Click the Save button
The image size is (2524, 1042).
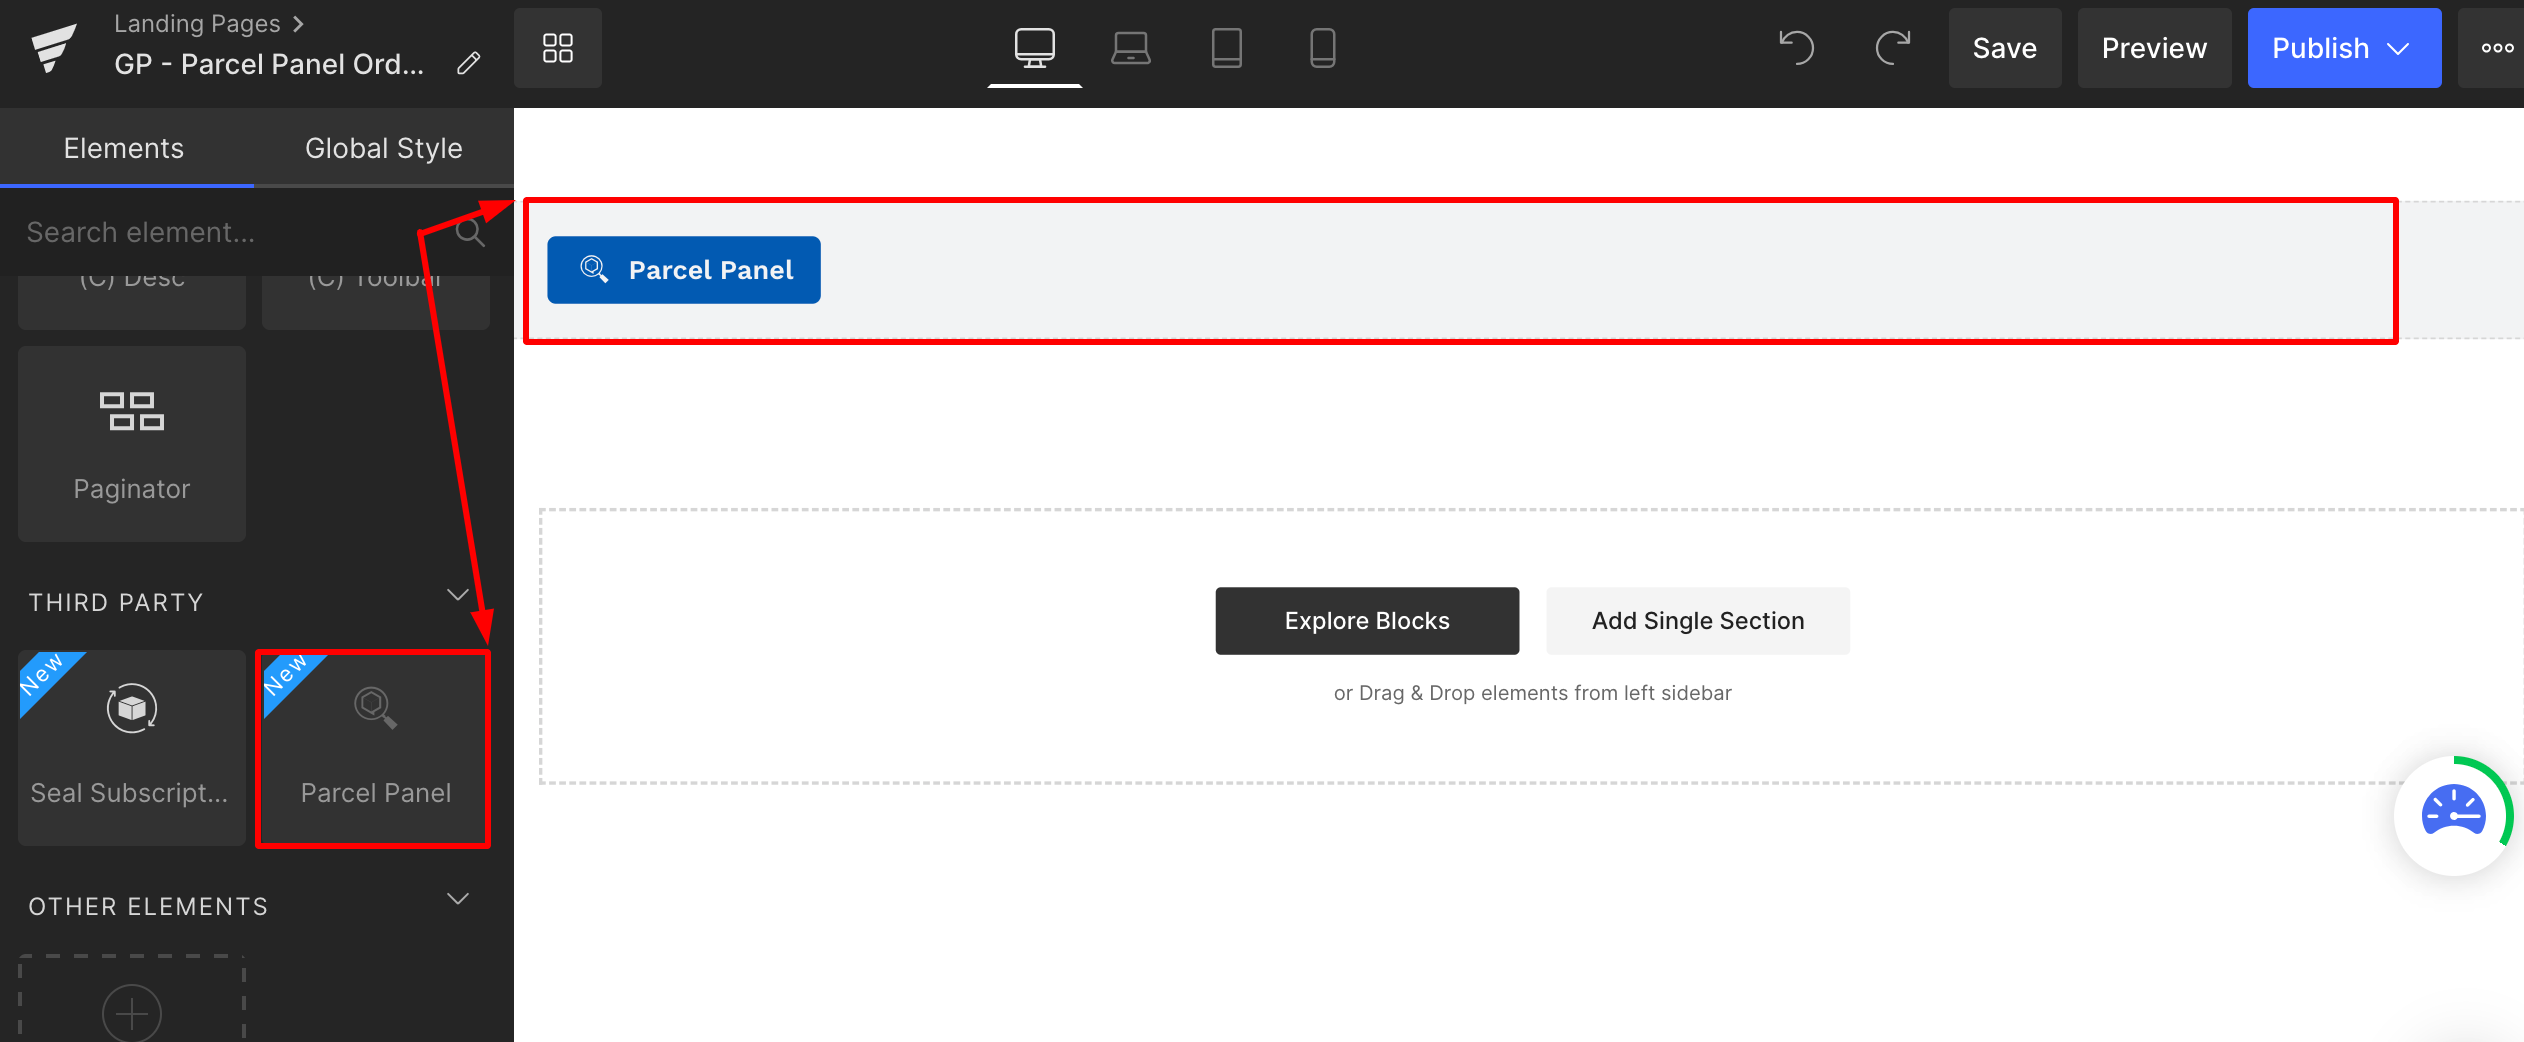pyautogui.click(x=2004, y=47)
